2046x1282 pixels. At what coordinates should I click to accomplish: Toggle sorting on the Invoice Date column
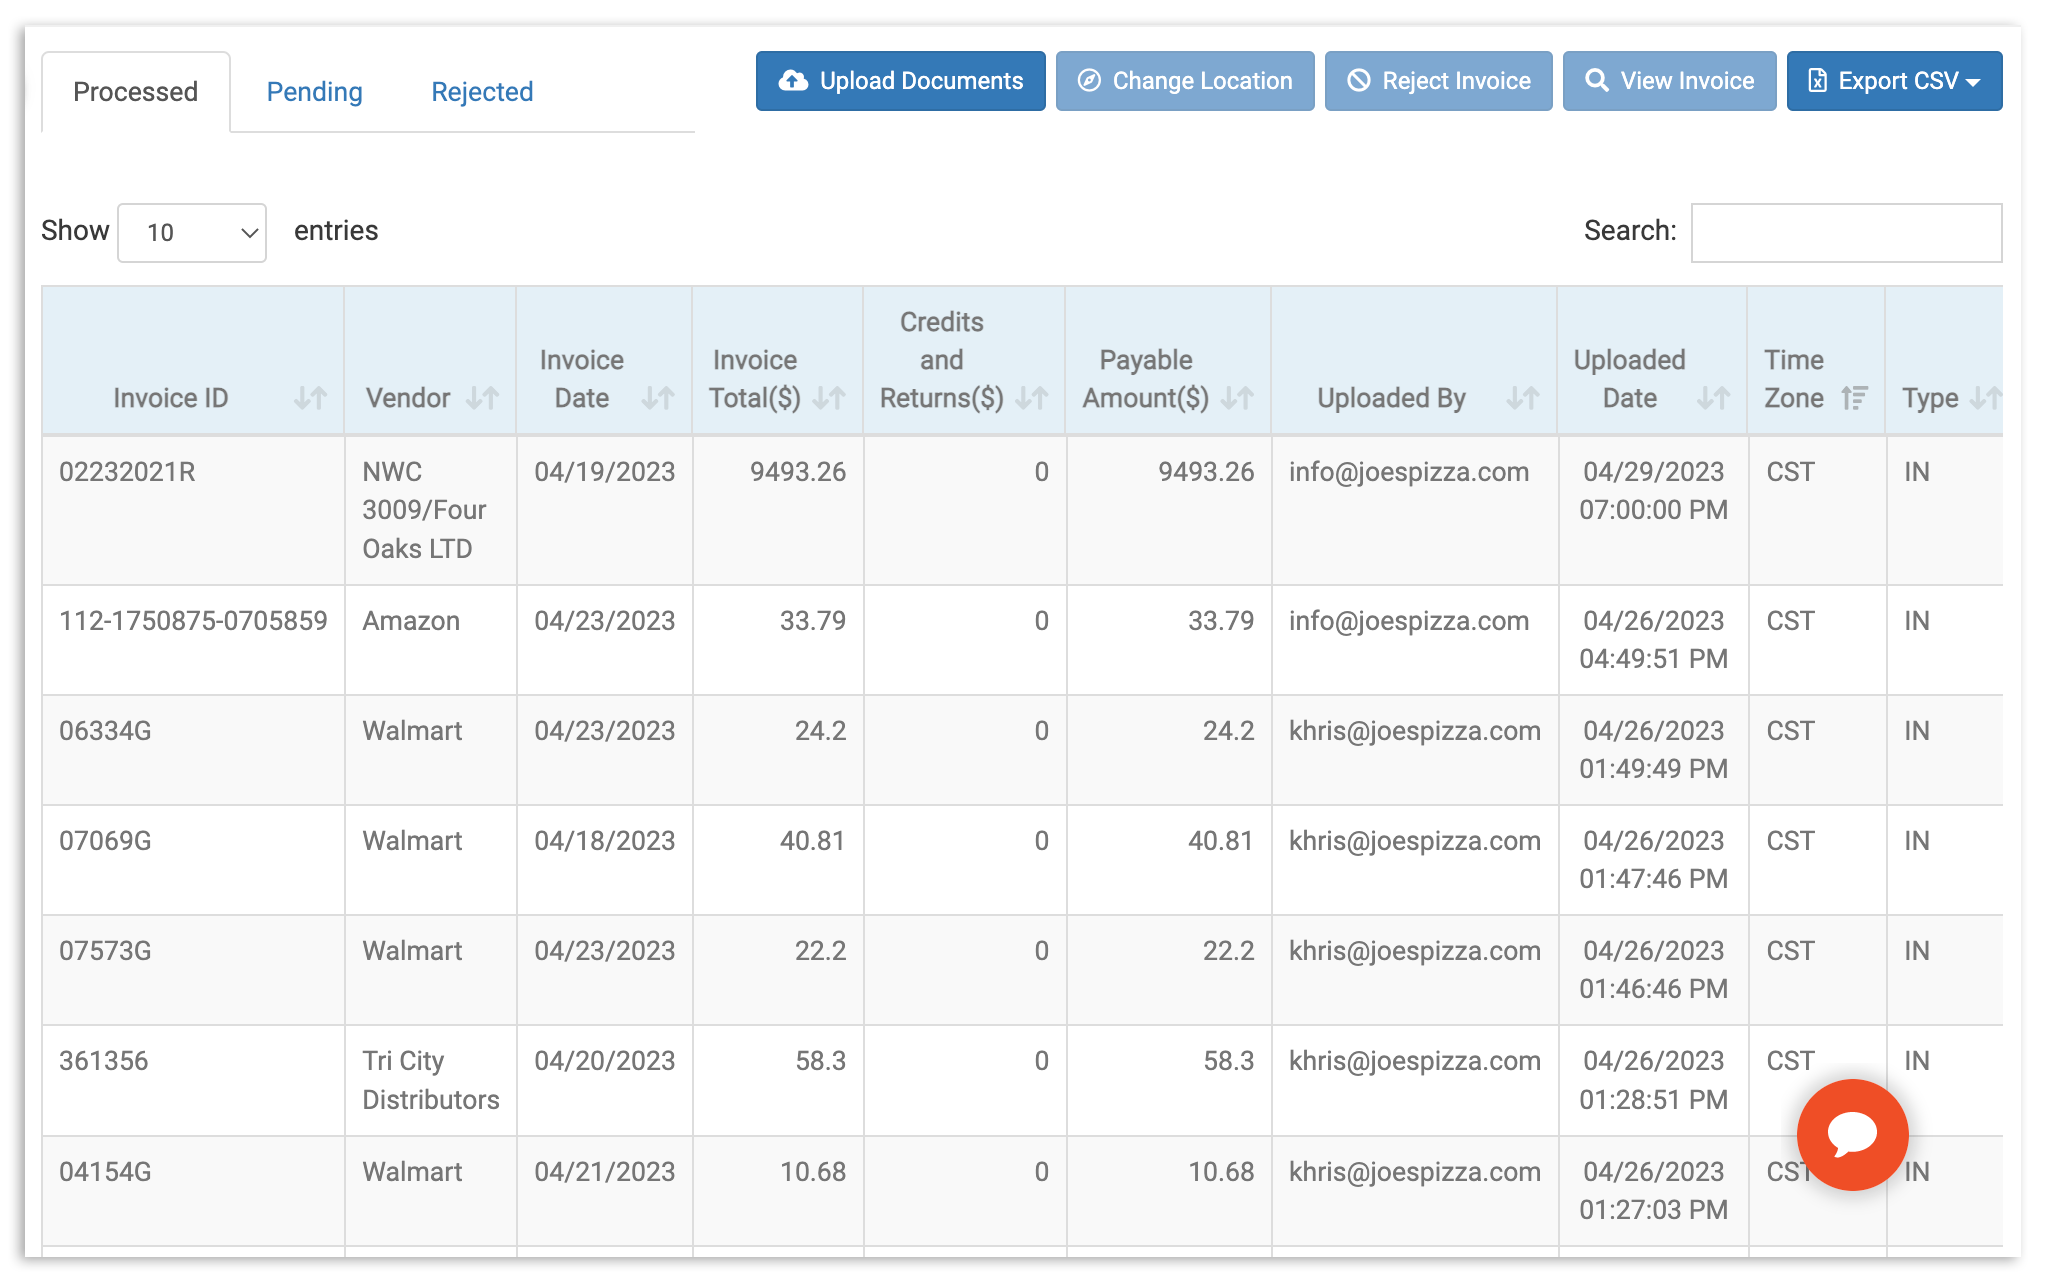coord(658,397)
